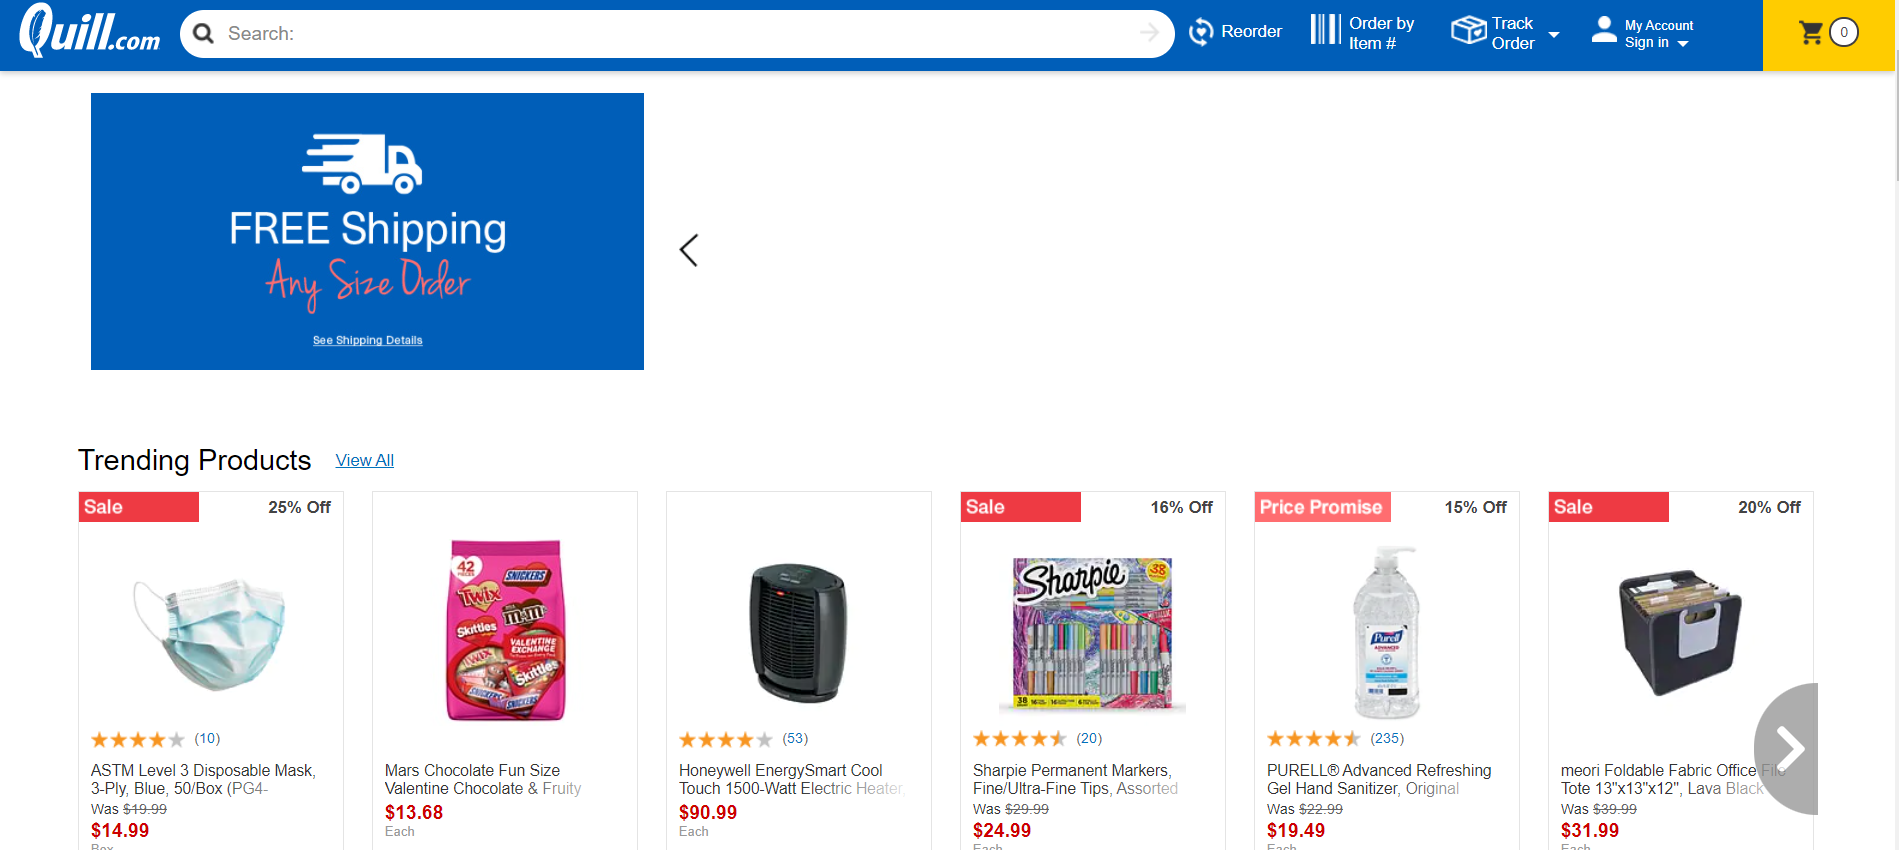Click the search magnifier icon
This screenshot has width=1899, height=850.
tap(203, 34)
